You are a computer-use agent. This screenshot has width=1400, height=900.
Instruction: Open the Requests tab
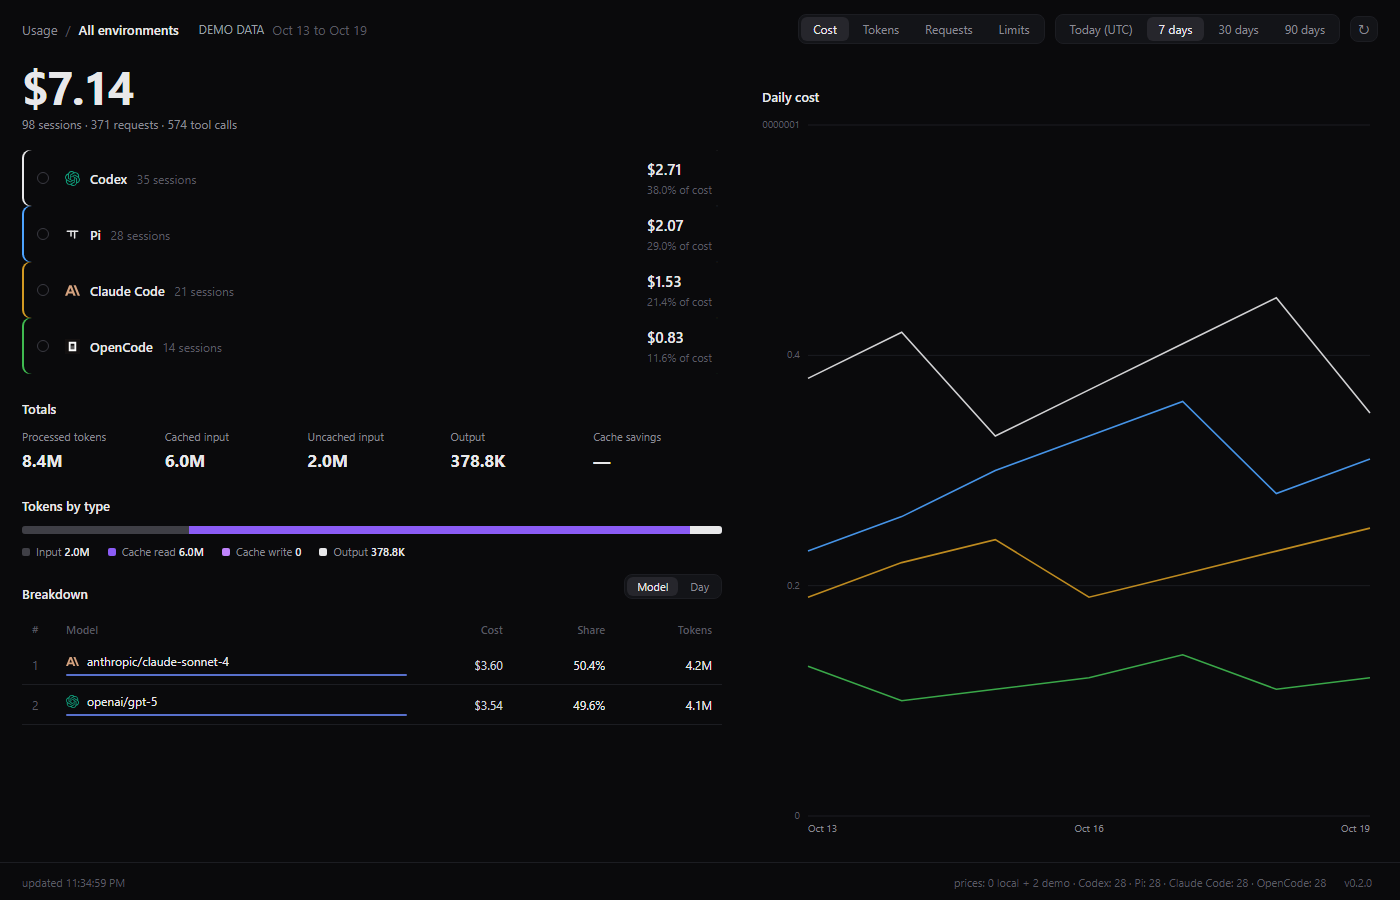[x=949, y=30]
